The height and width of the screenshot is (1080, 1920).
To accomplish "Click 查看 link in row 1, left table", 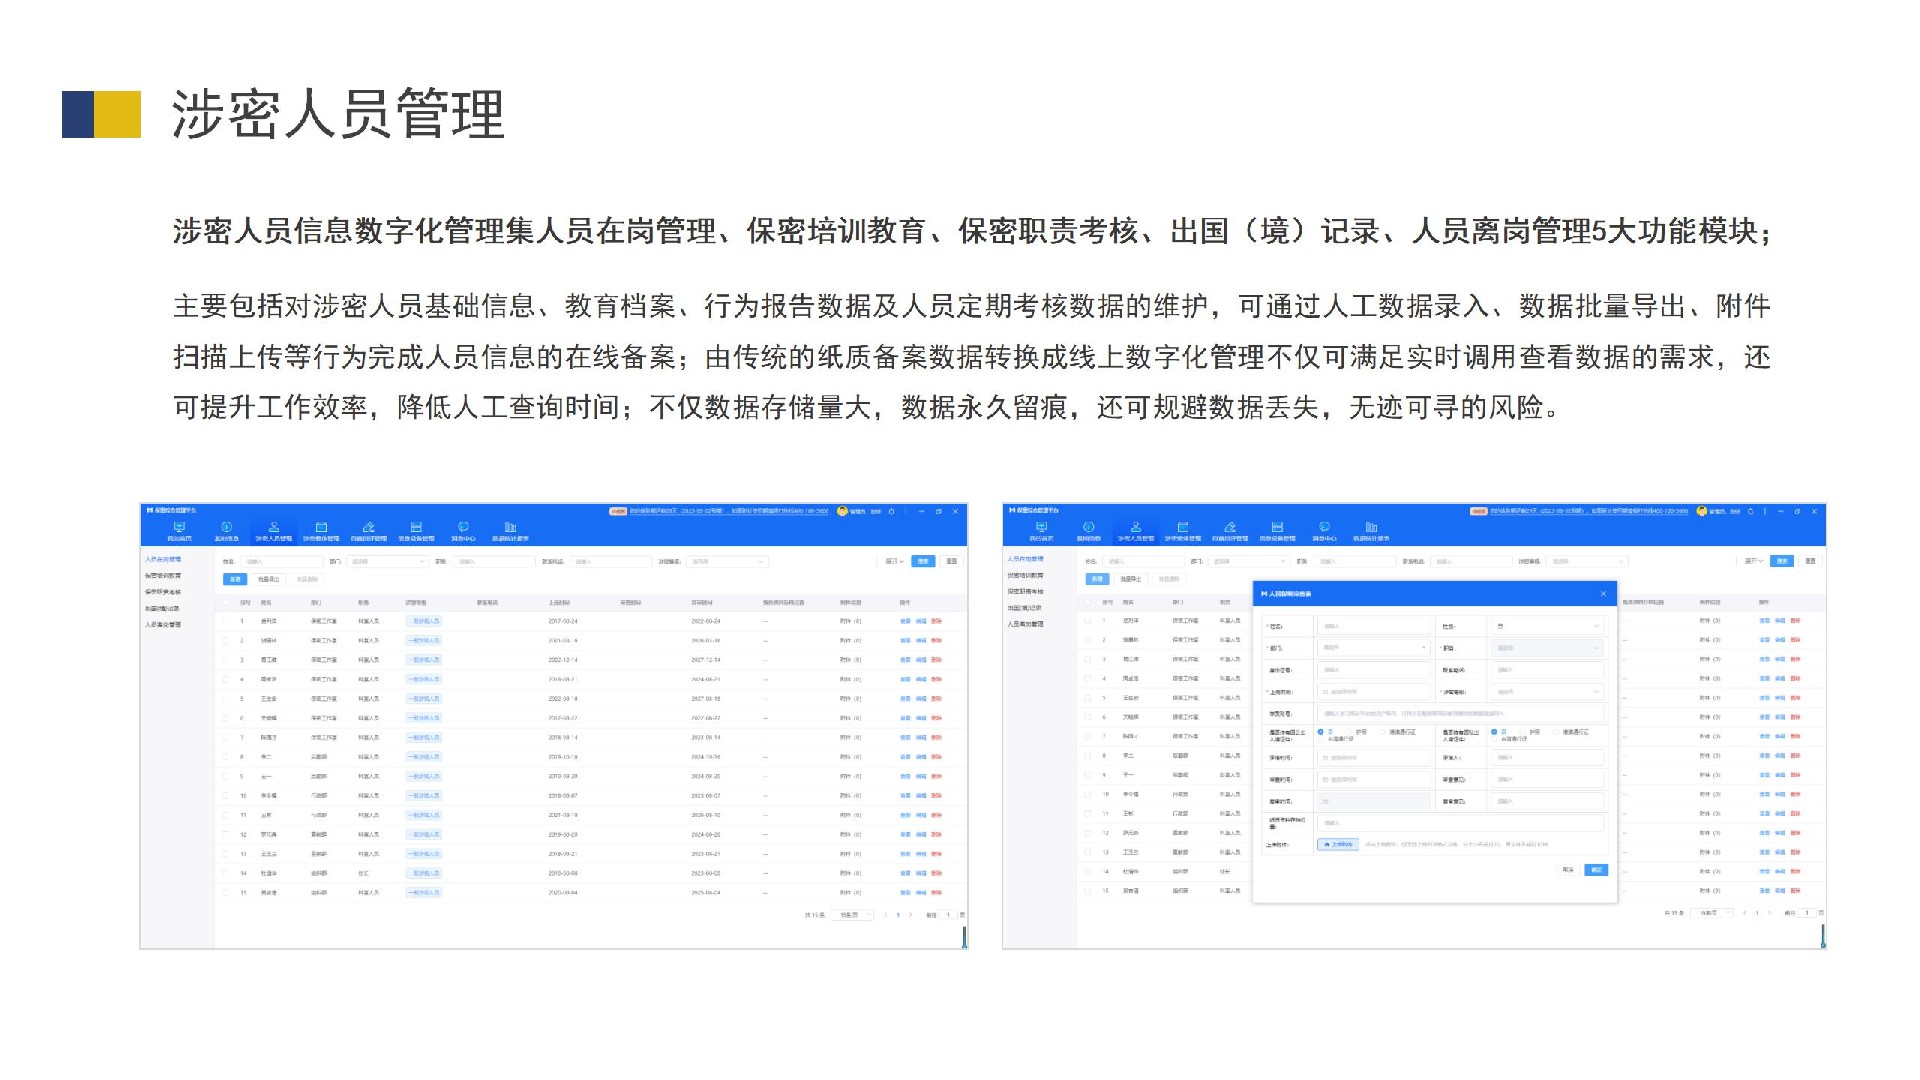I will pyautogui.click(x=905, y=621).
